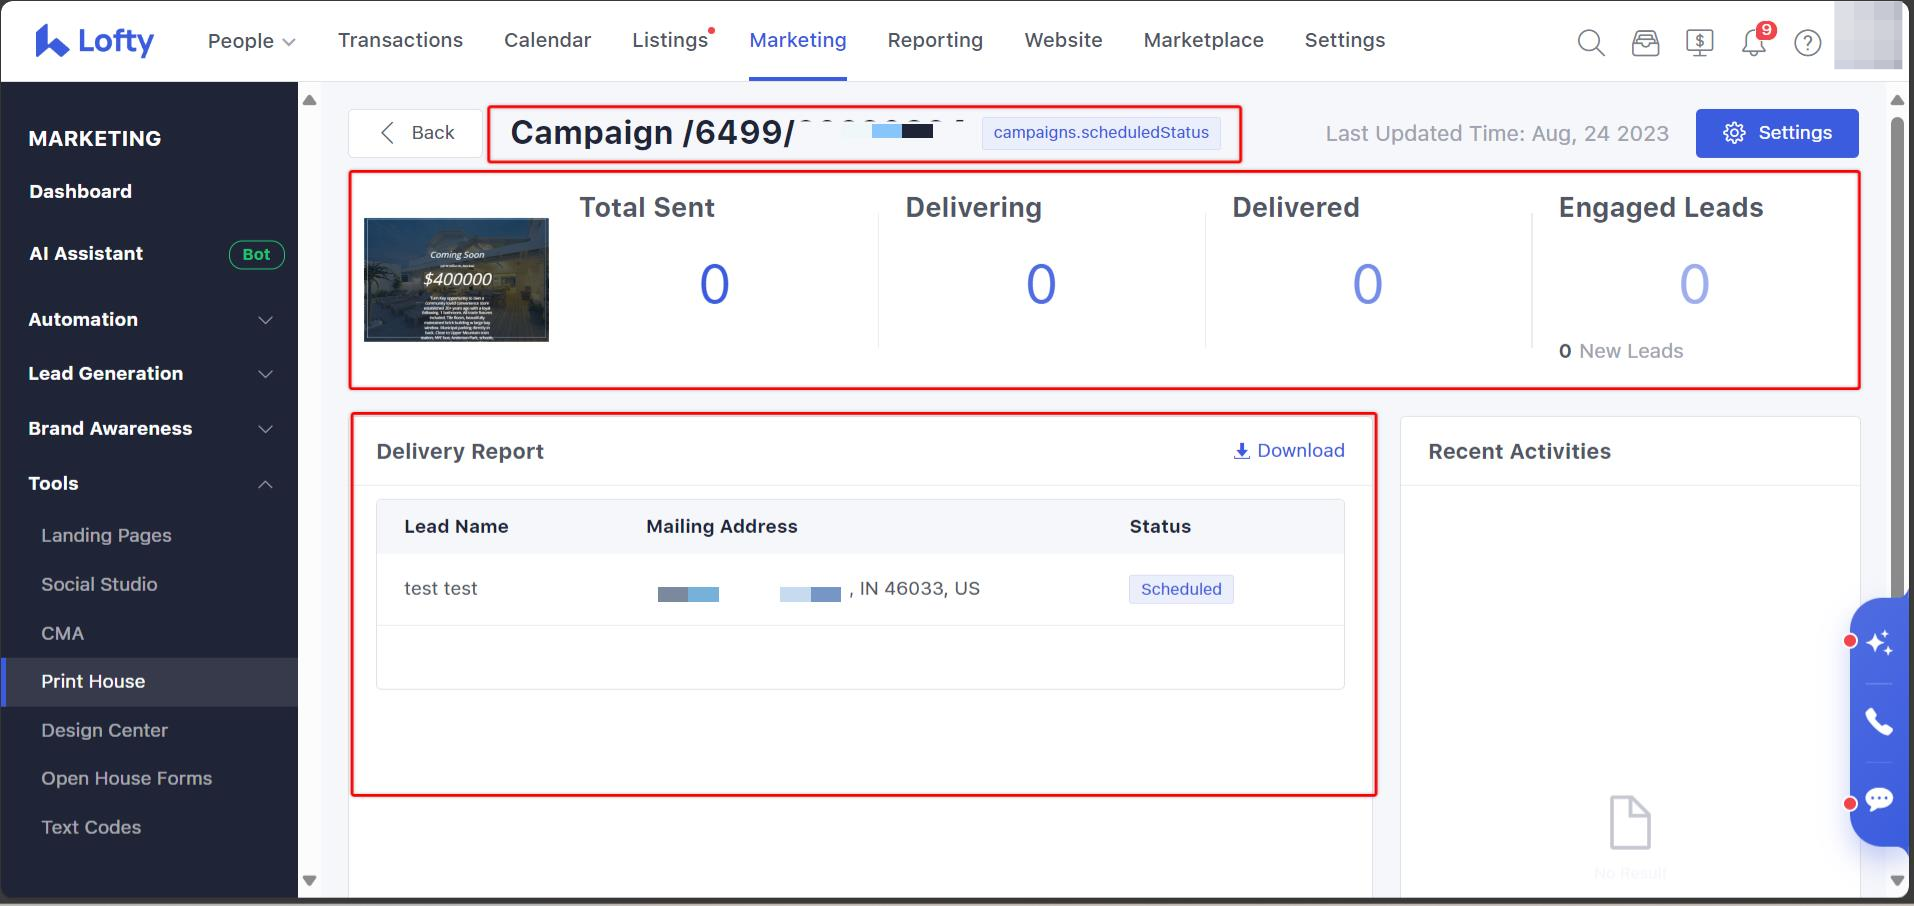The width and height of the screenshot is (1914, 906).
Task: Open the AI sparkle assistant widget
Action: tap(1879, 642)
